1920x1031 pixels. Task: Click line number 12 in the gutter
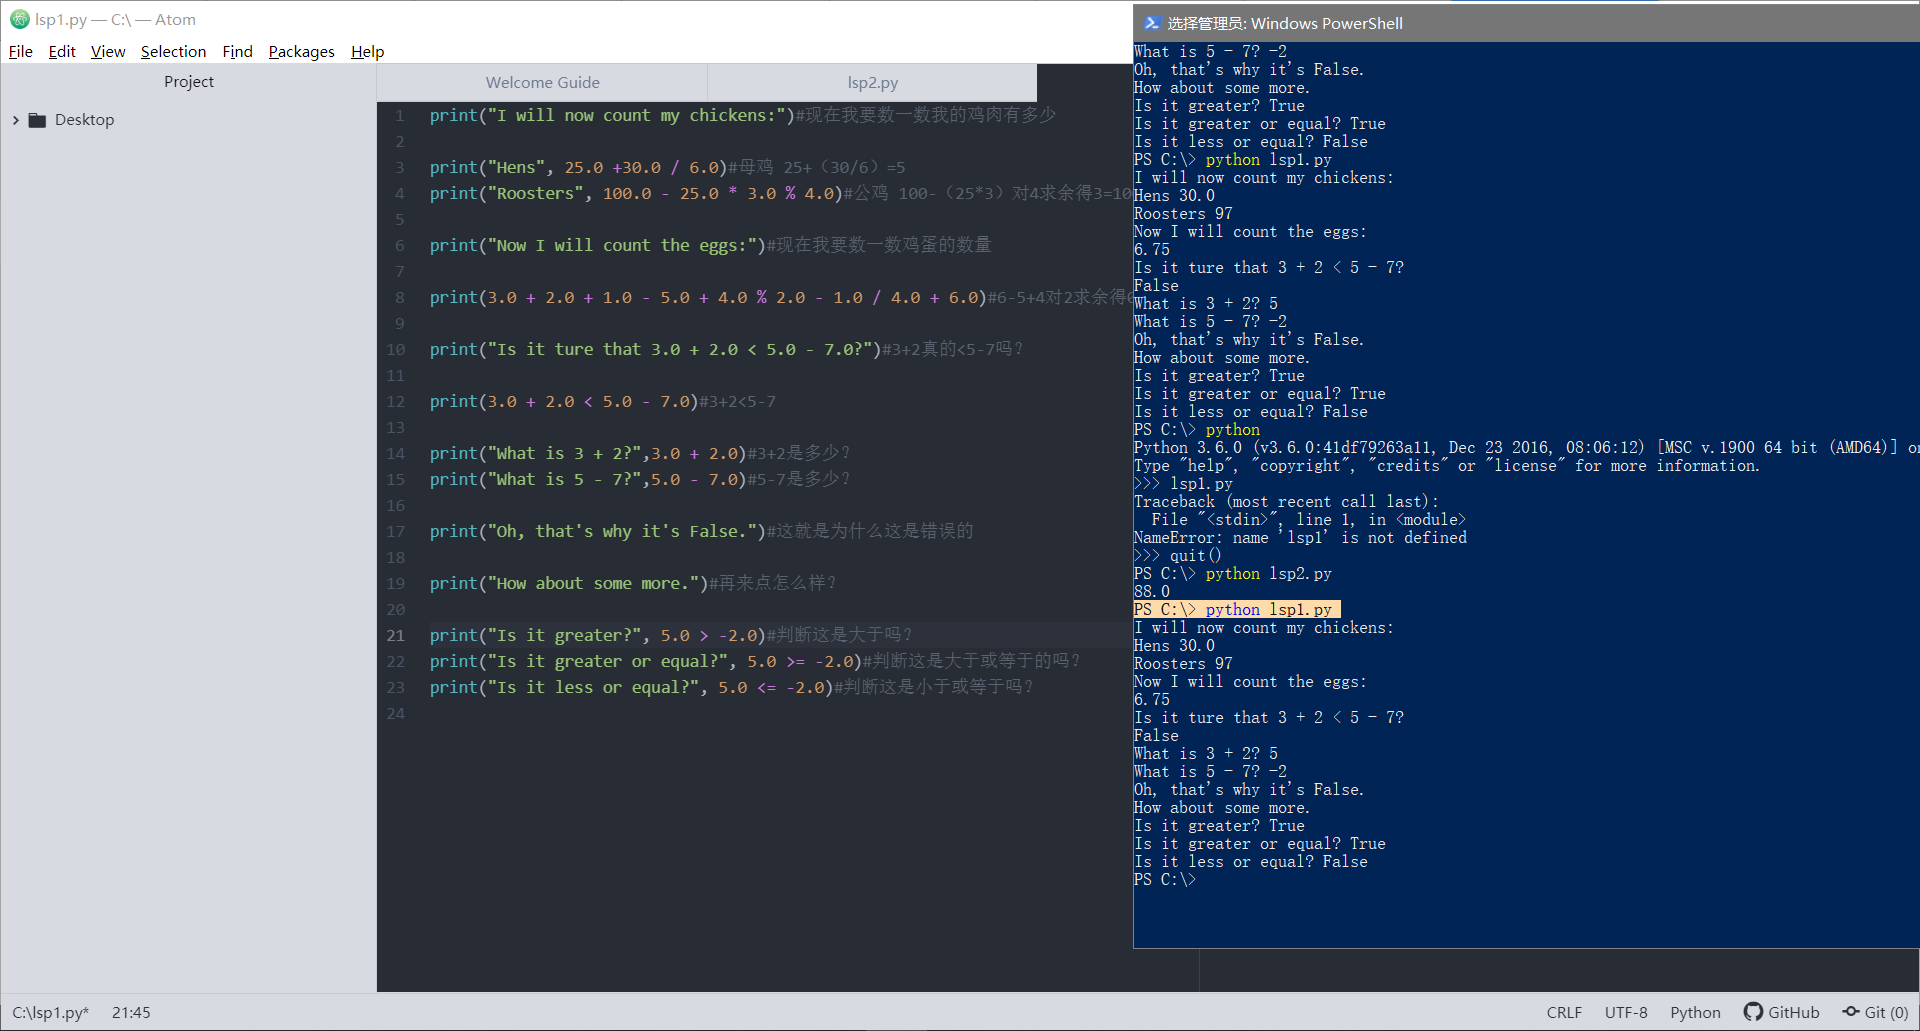(396, 401)
